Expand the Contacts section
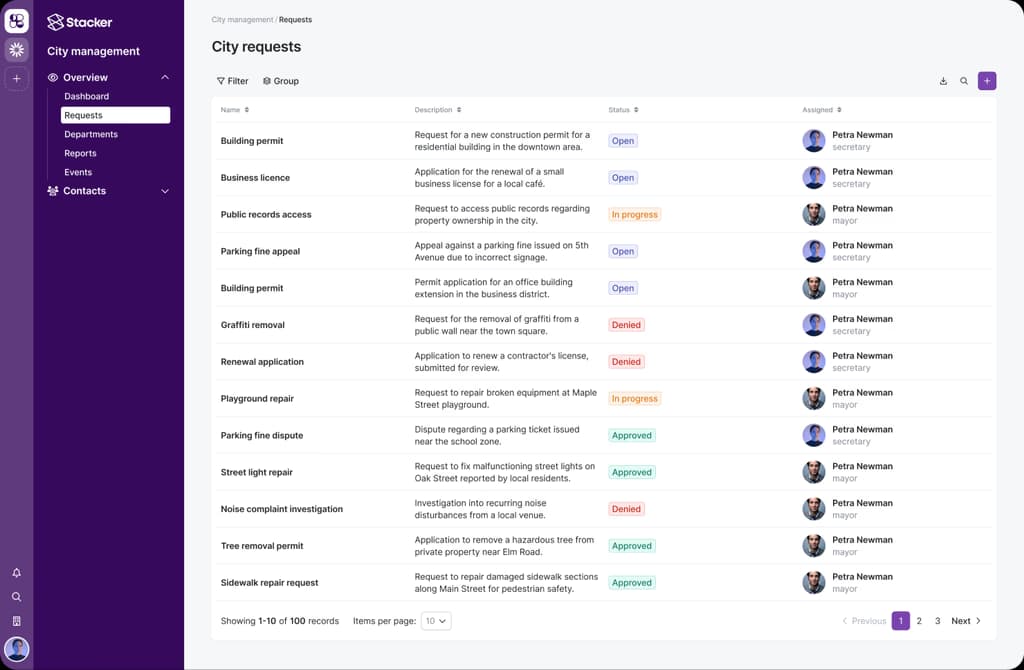 click(x=165, y=191)
